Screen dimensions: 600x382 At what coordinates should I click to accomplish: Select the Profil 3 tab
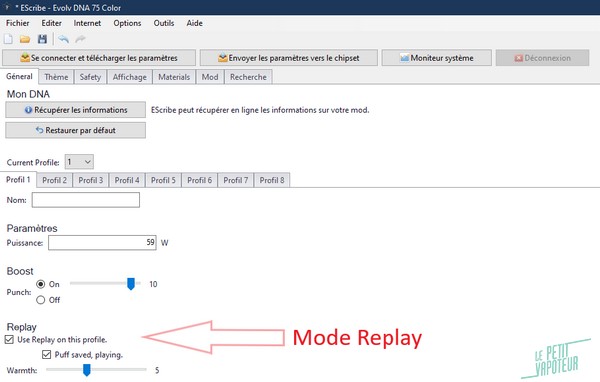pyautogui.click(x=91, y=180)
